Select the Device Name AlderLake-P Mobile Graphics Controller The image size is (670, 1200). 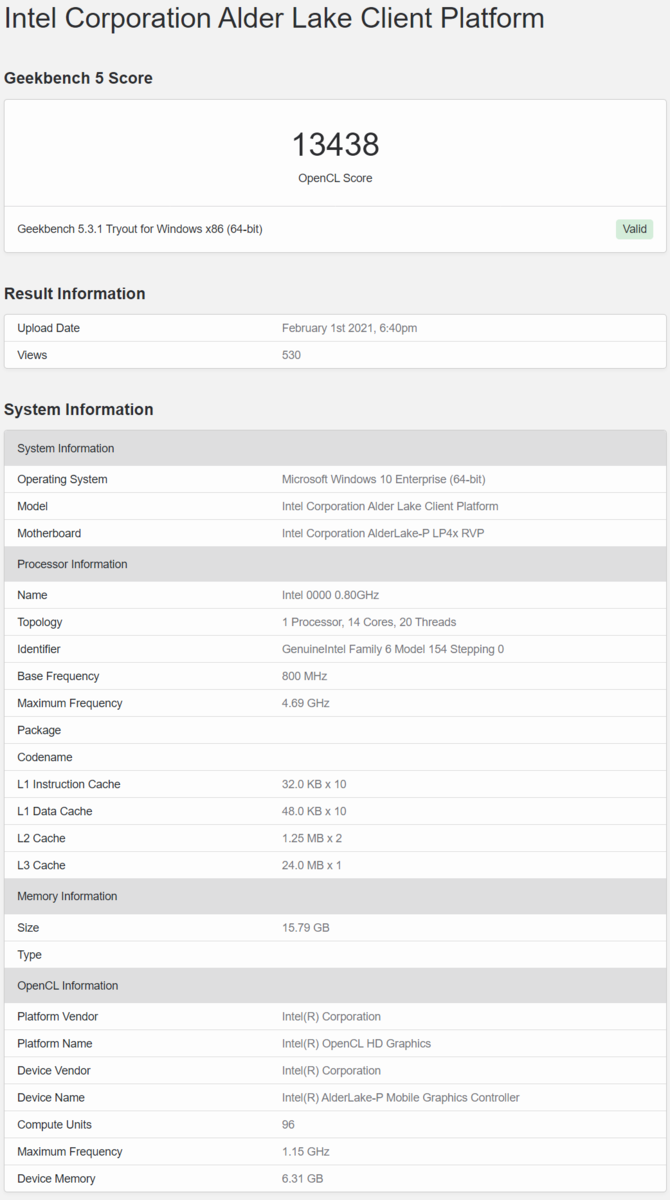pyautogui.click(x=401, y=1097)
